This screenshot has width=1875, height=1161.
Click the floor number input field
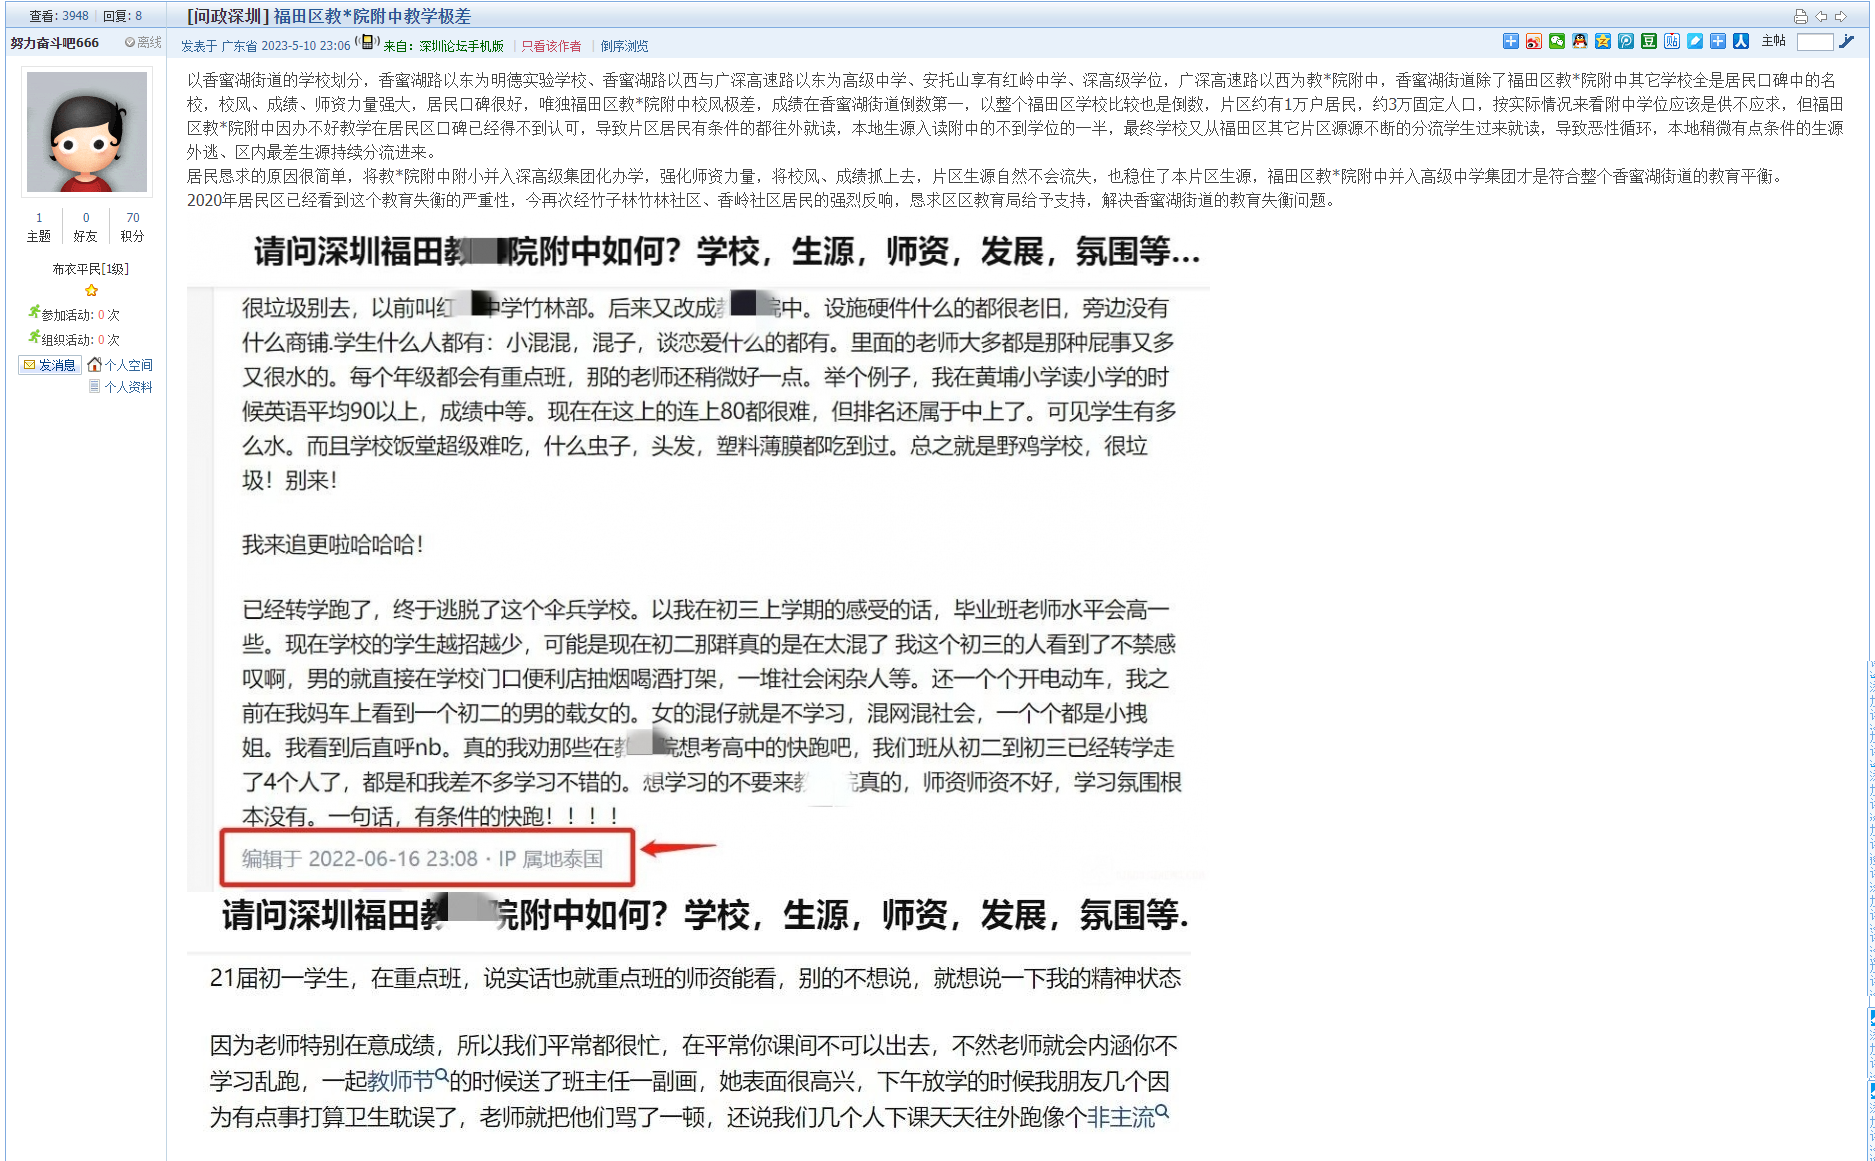(x=1814, y=41)
